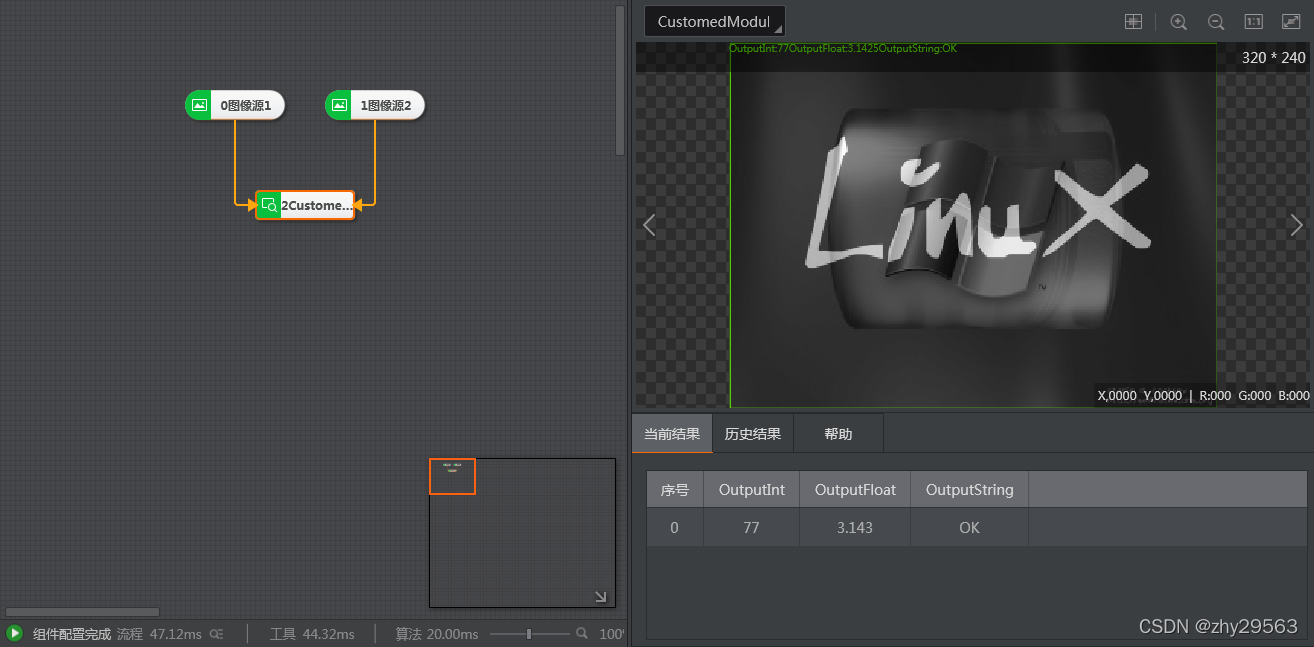The height and width of the screenshot is (647, 1314).
Task: Click the result cell showing 77
Action: [751, 527]
